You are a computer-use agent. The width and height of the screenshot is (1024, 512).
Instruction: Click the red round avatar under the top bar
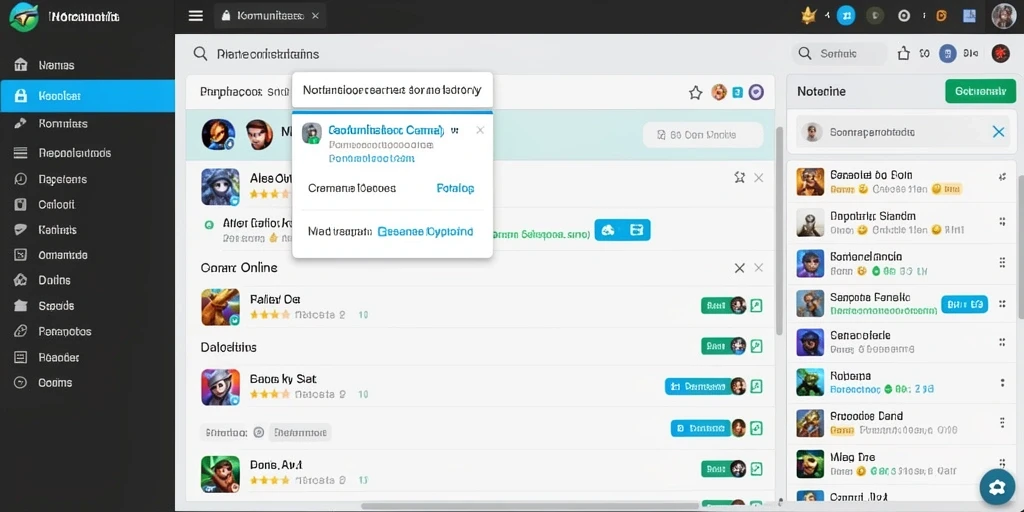coord(1000,54)
